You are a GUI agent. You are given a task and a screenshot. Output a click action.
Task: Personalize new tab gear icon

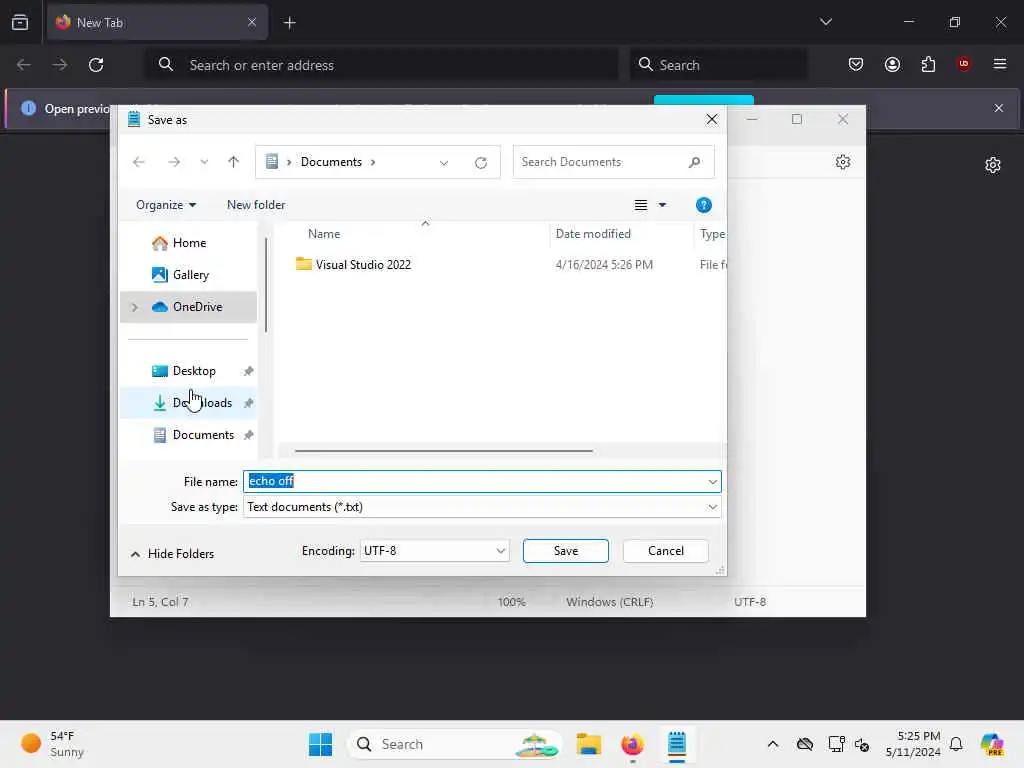(993, 165)
